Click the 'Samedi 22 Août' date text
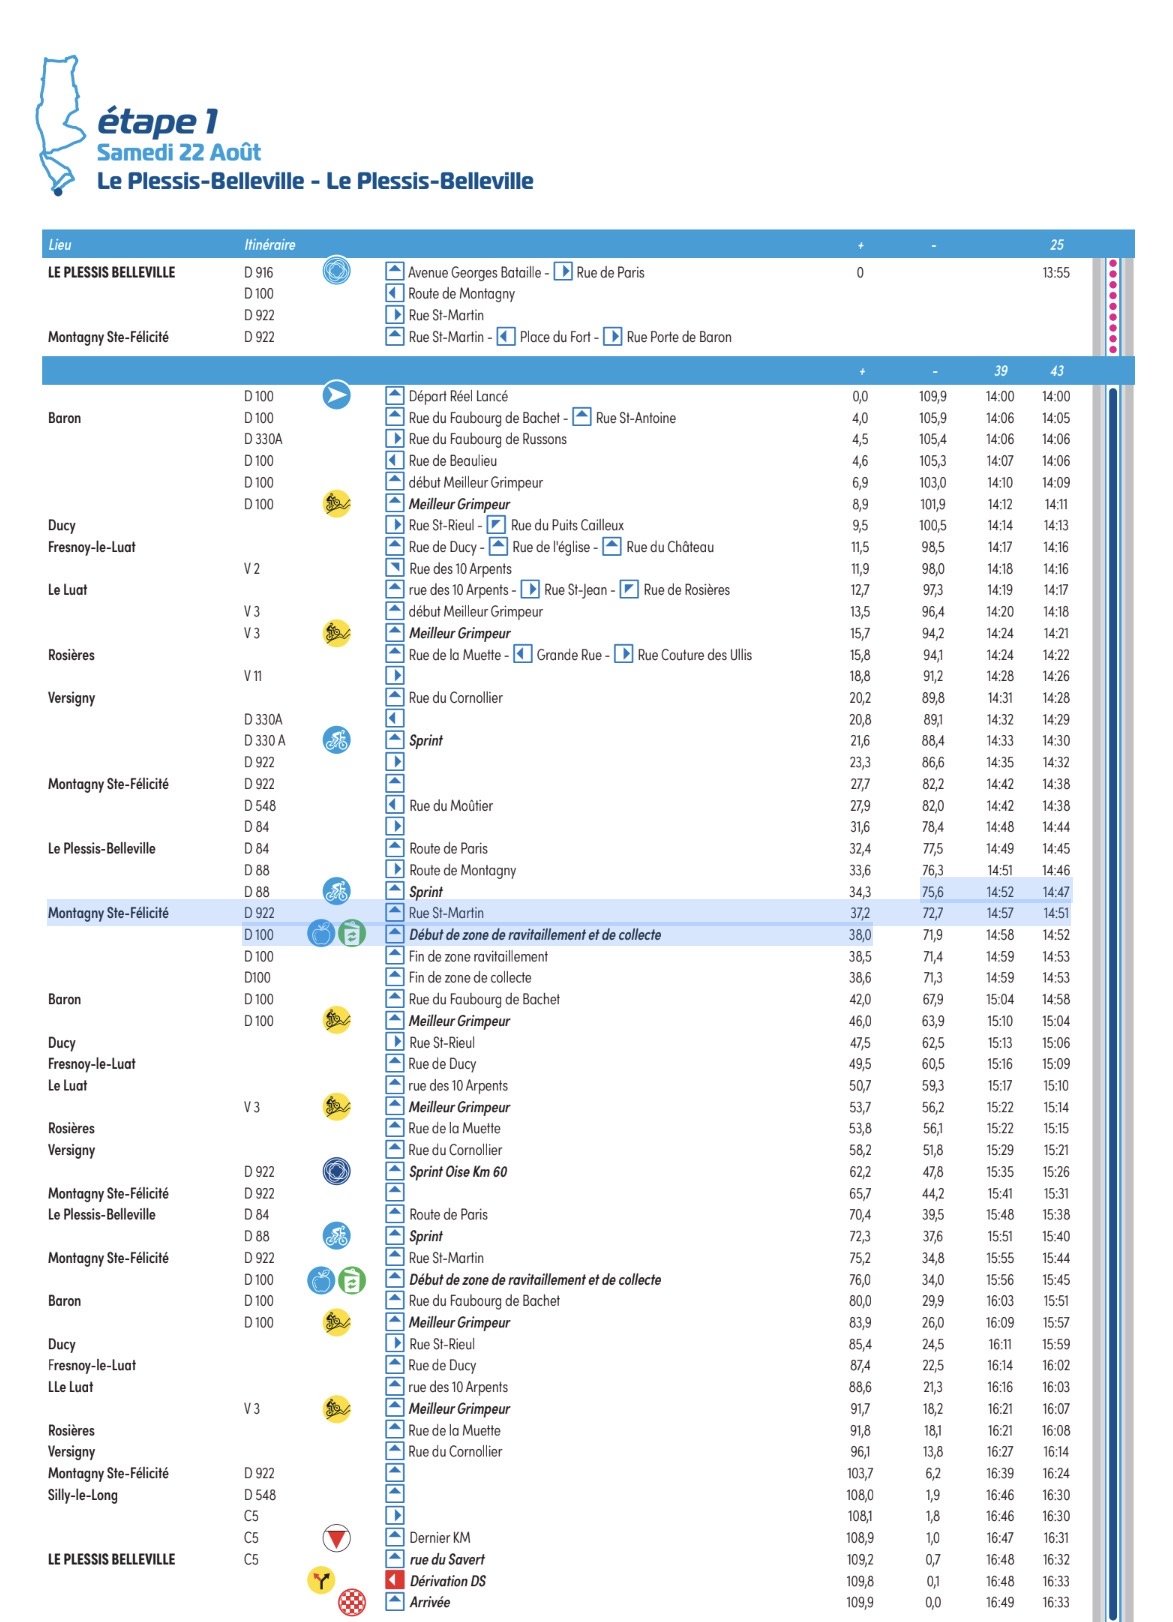 (x=179, y=153)
